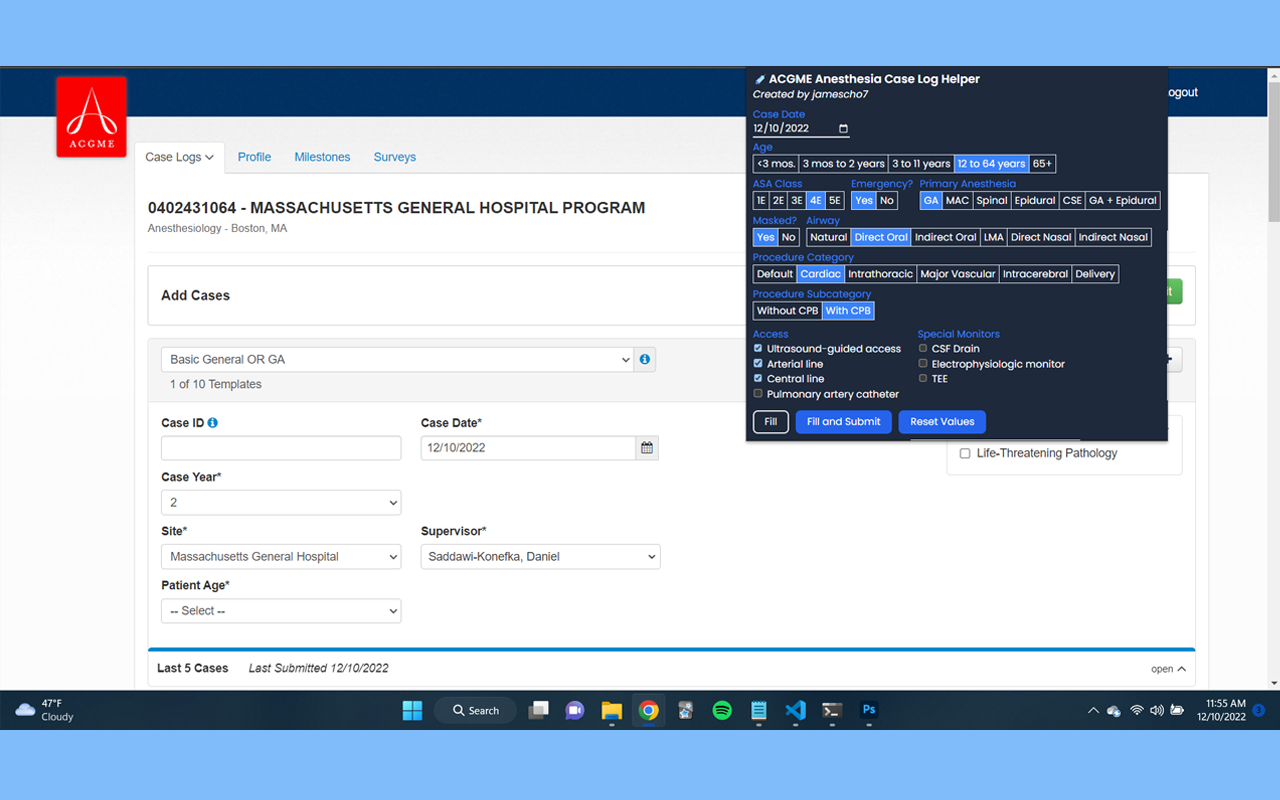1280x800 pixels.
Task: Click the ACGME logo icon
Action: pos(91,117)
